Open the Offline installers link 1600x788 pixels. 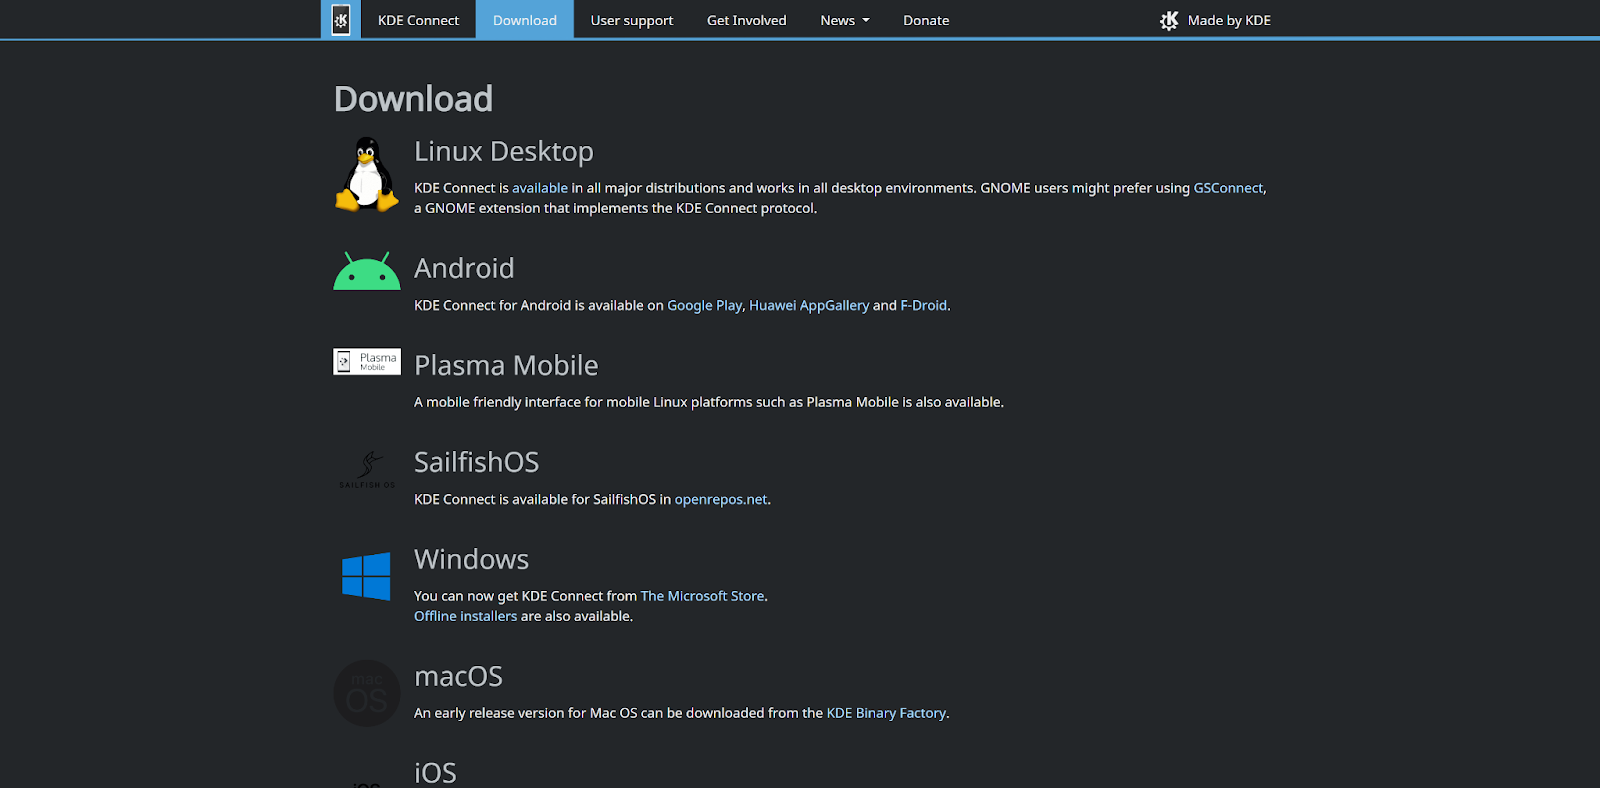point(466,616)
